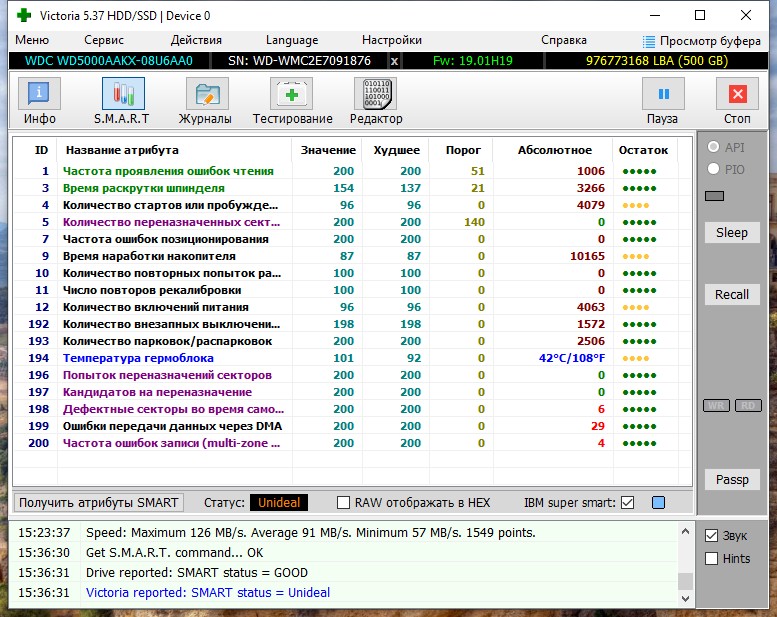Click Получить атрибуты SMART button
The height and width of the screenshot is (617, 777).
(x=98, y=503)
